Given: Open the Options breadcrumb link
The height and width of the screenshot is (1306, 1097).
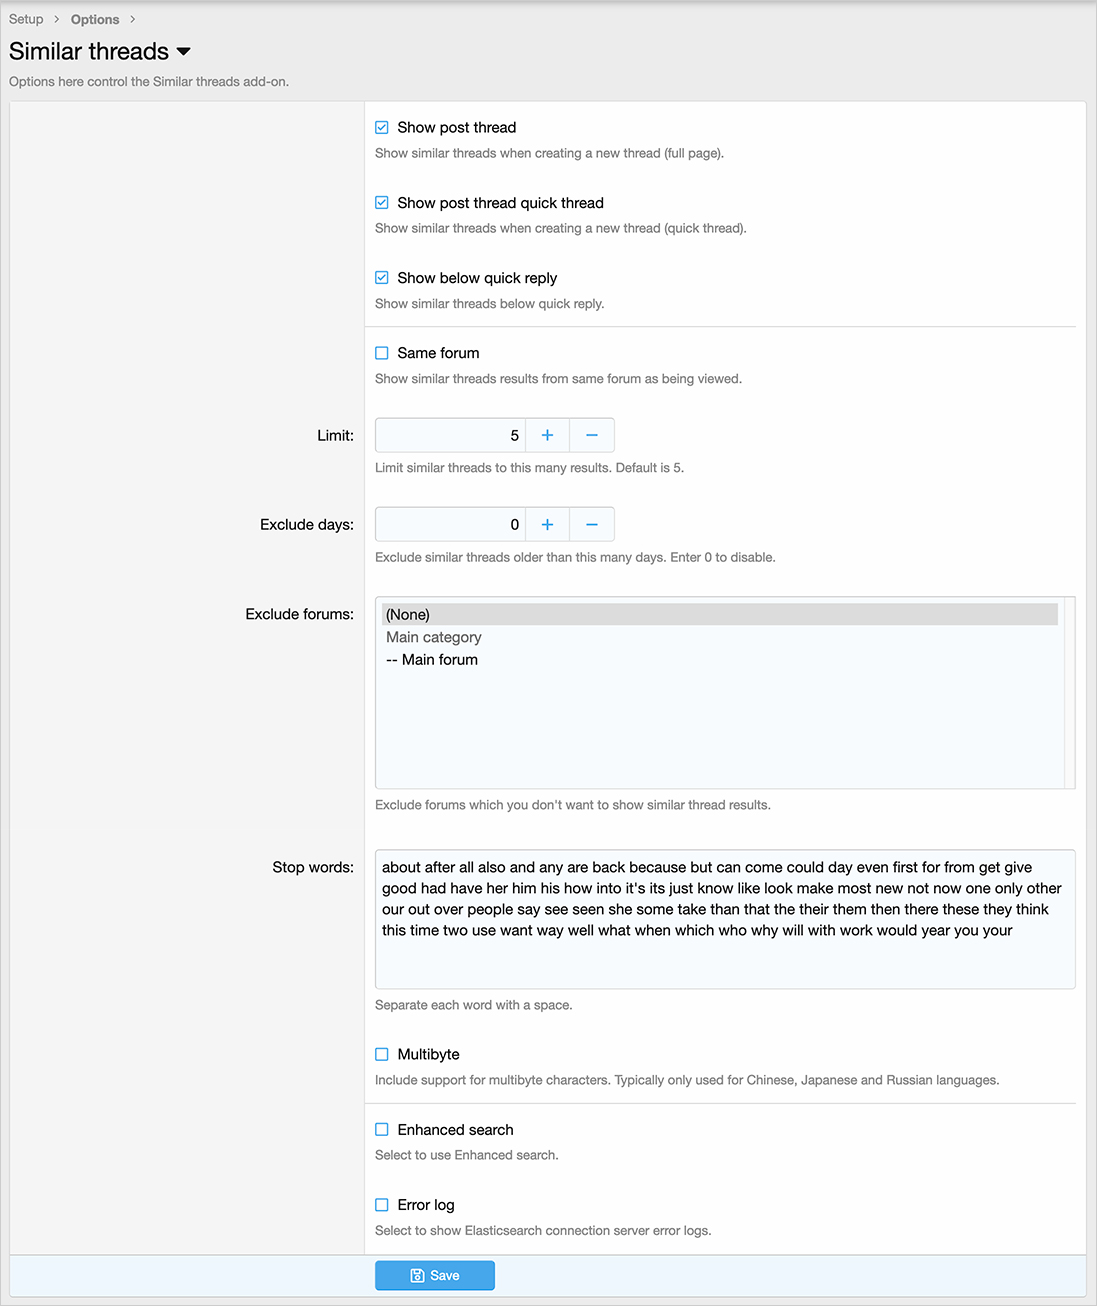Looking at the screenshot, I should point(95,19).
